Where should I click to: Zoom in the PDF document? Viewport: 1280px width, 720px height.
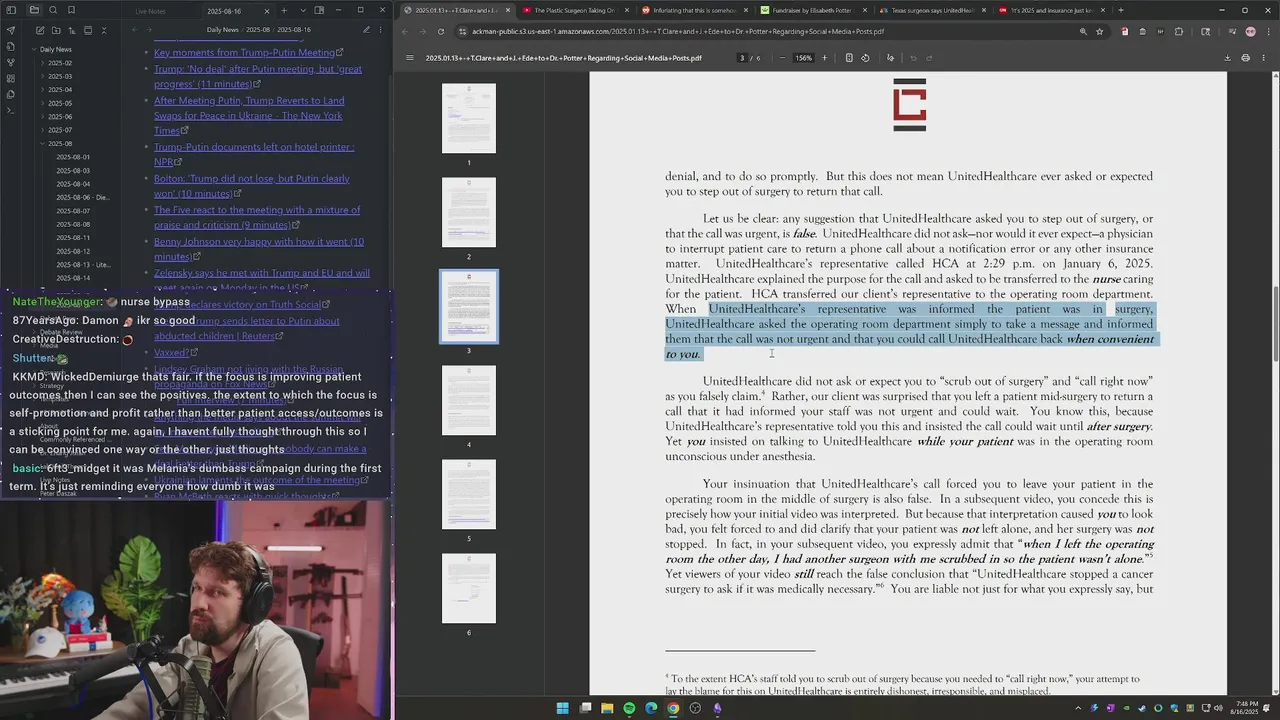(824, 58)
